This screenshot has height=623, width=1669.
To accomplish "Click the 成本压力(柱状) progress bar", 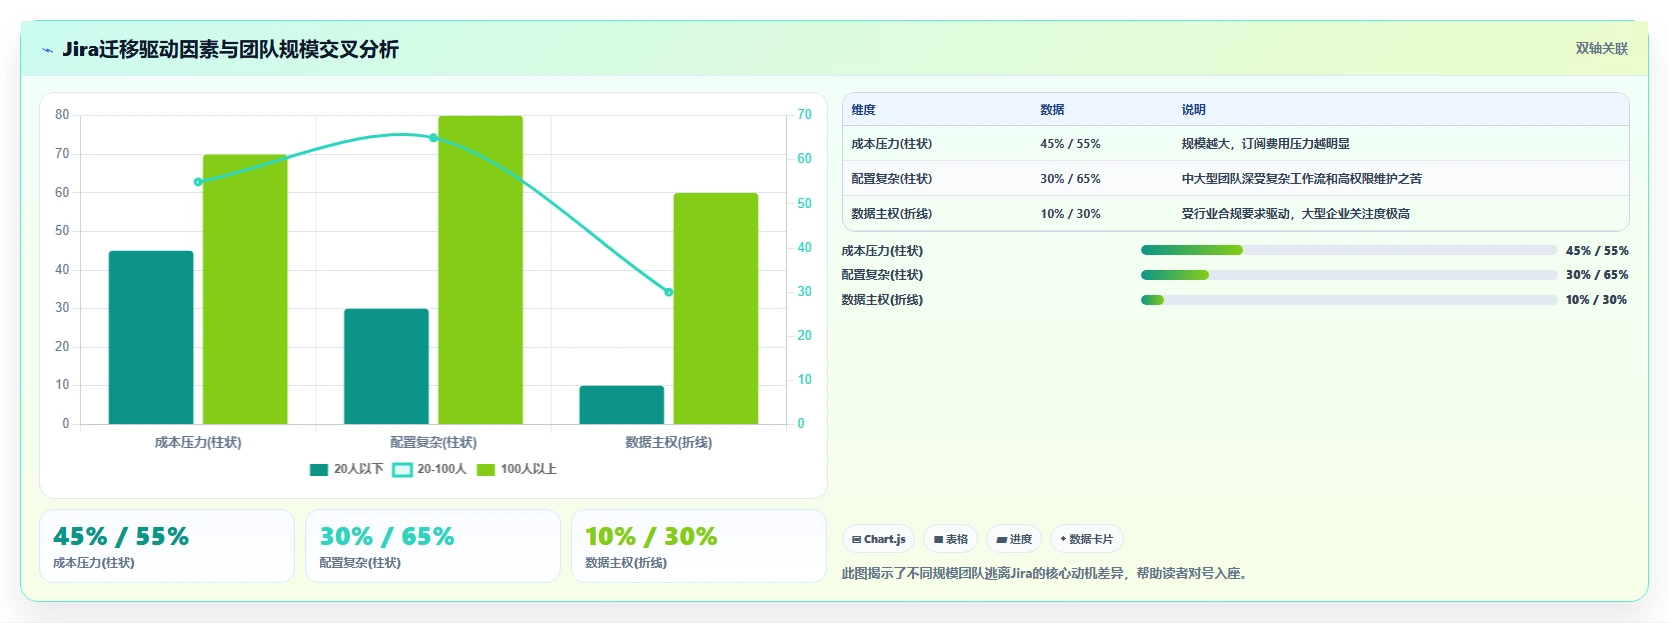I will pos(1349,250).
